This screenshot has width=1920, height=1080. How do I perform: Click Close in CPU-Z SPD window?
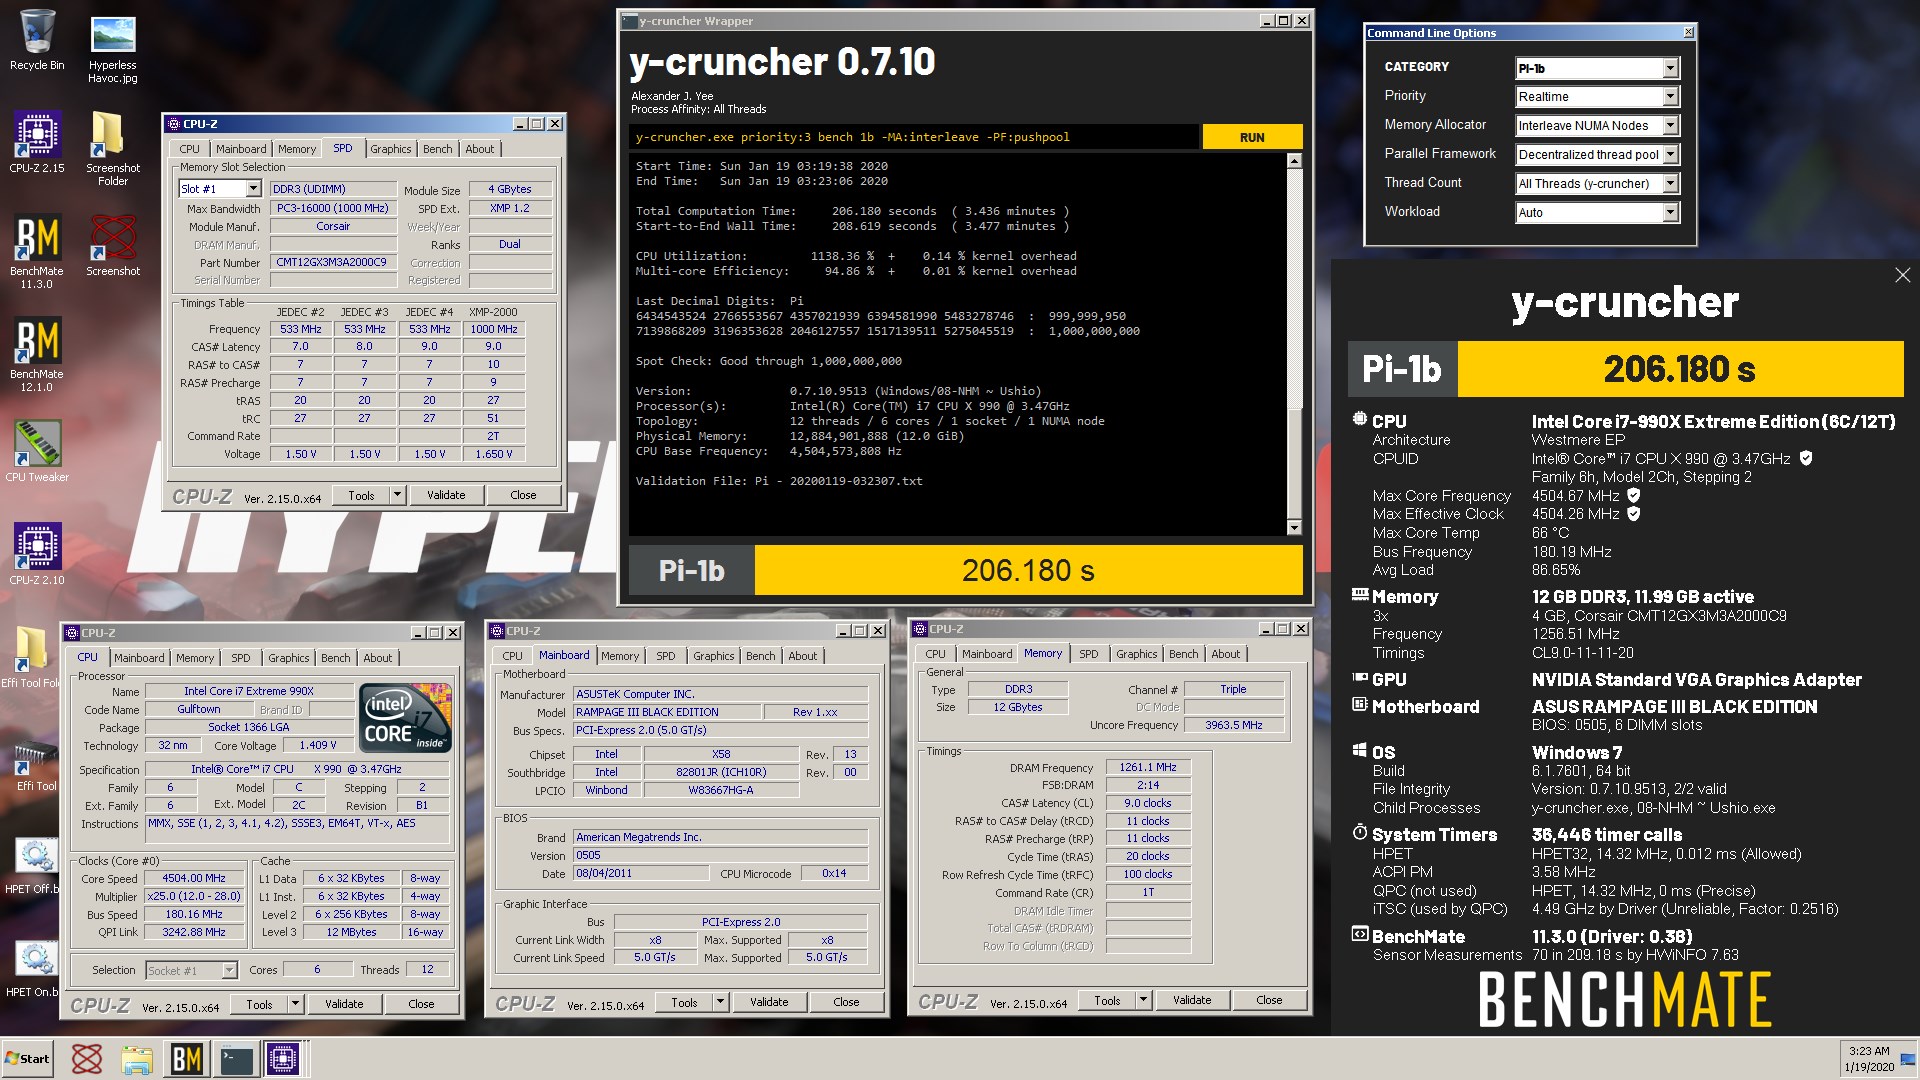pyautogui.click(x=523, y=495)
